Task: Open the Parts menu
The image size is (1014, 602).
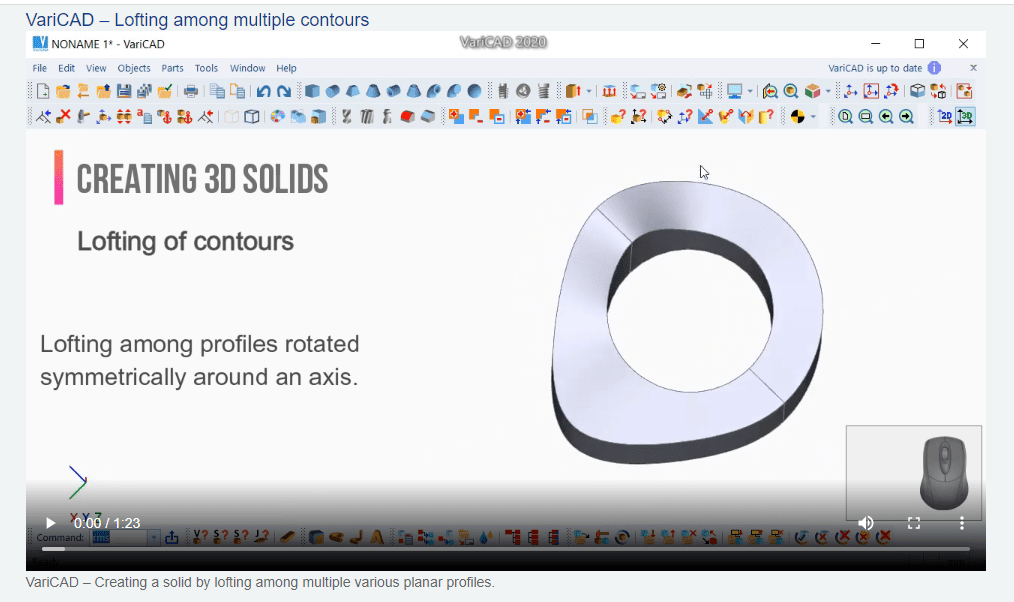Action: pos(172,68)
